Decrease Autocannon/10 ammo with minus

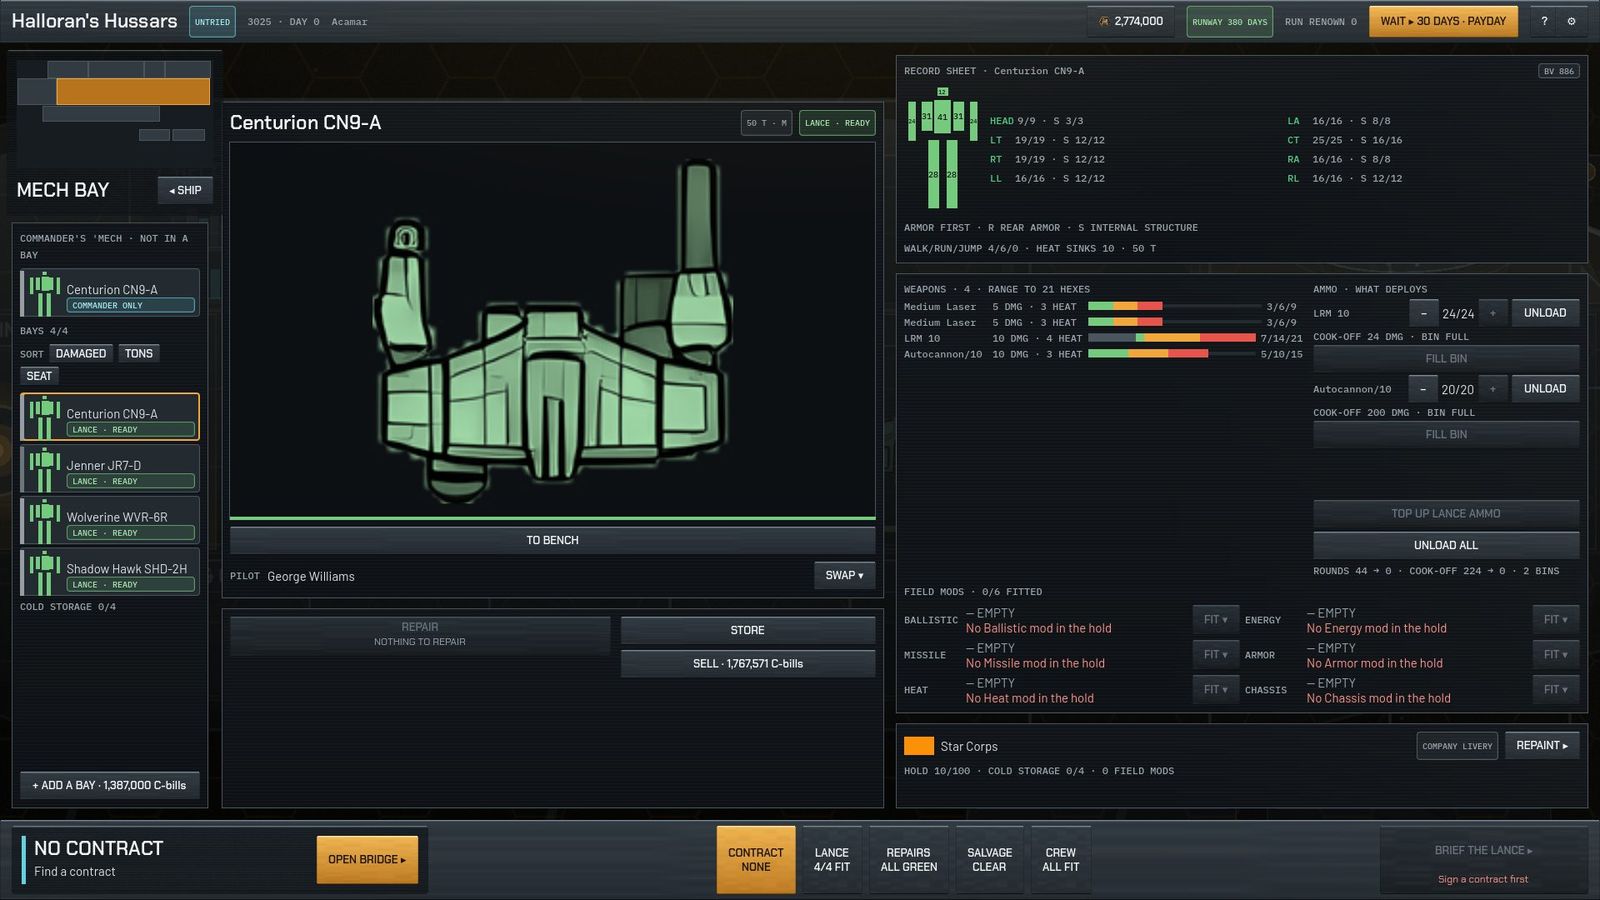coord(1424,389)
